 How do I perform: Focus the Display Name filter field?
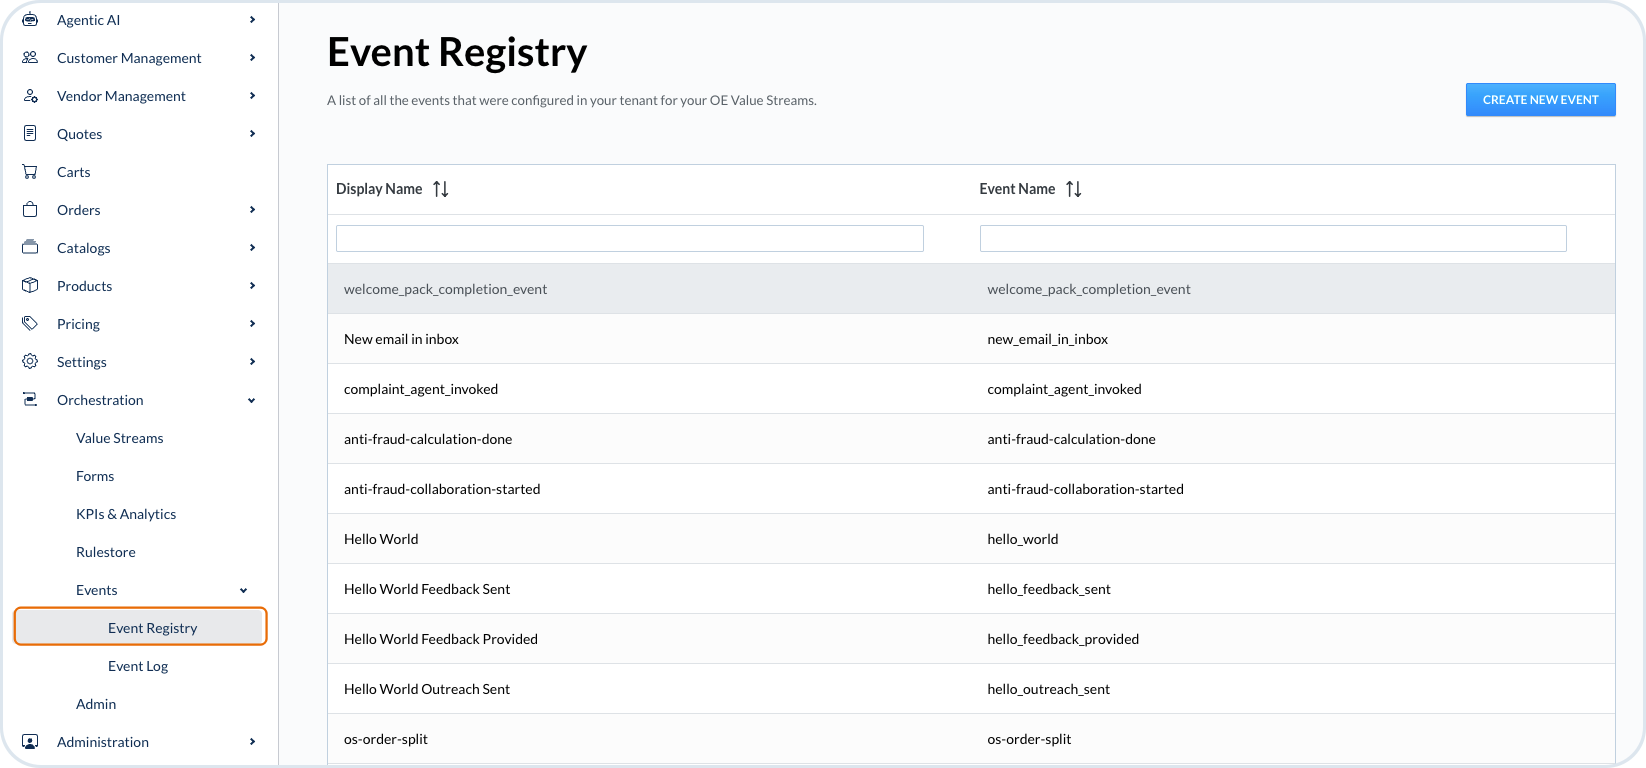pos(629,238)
